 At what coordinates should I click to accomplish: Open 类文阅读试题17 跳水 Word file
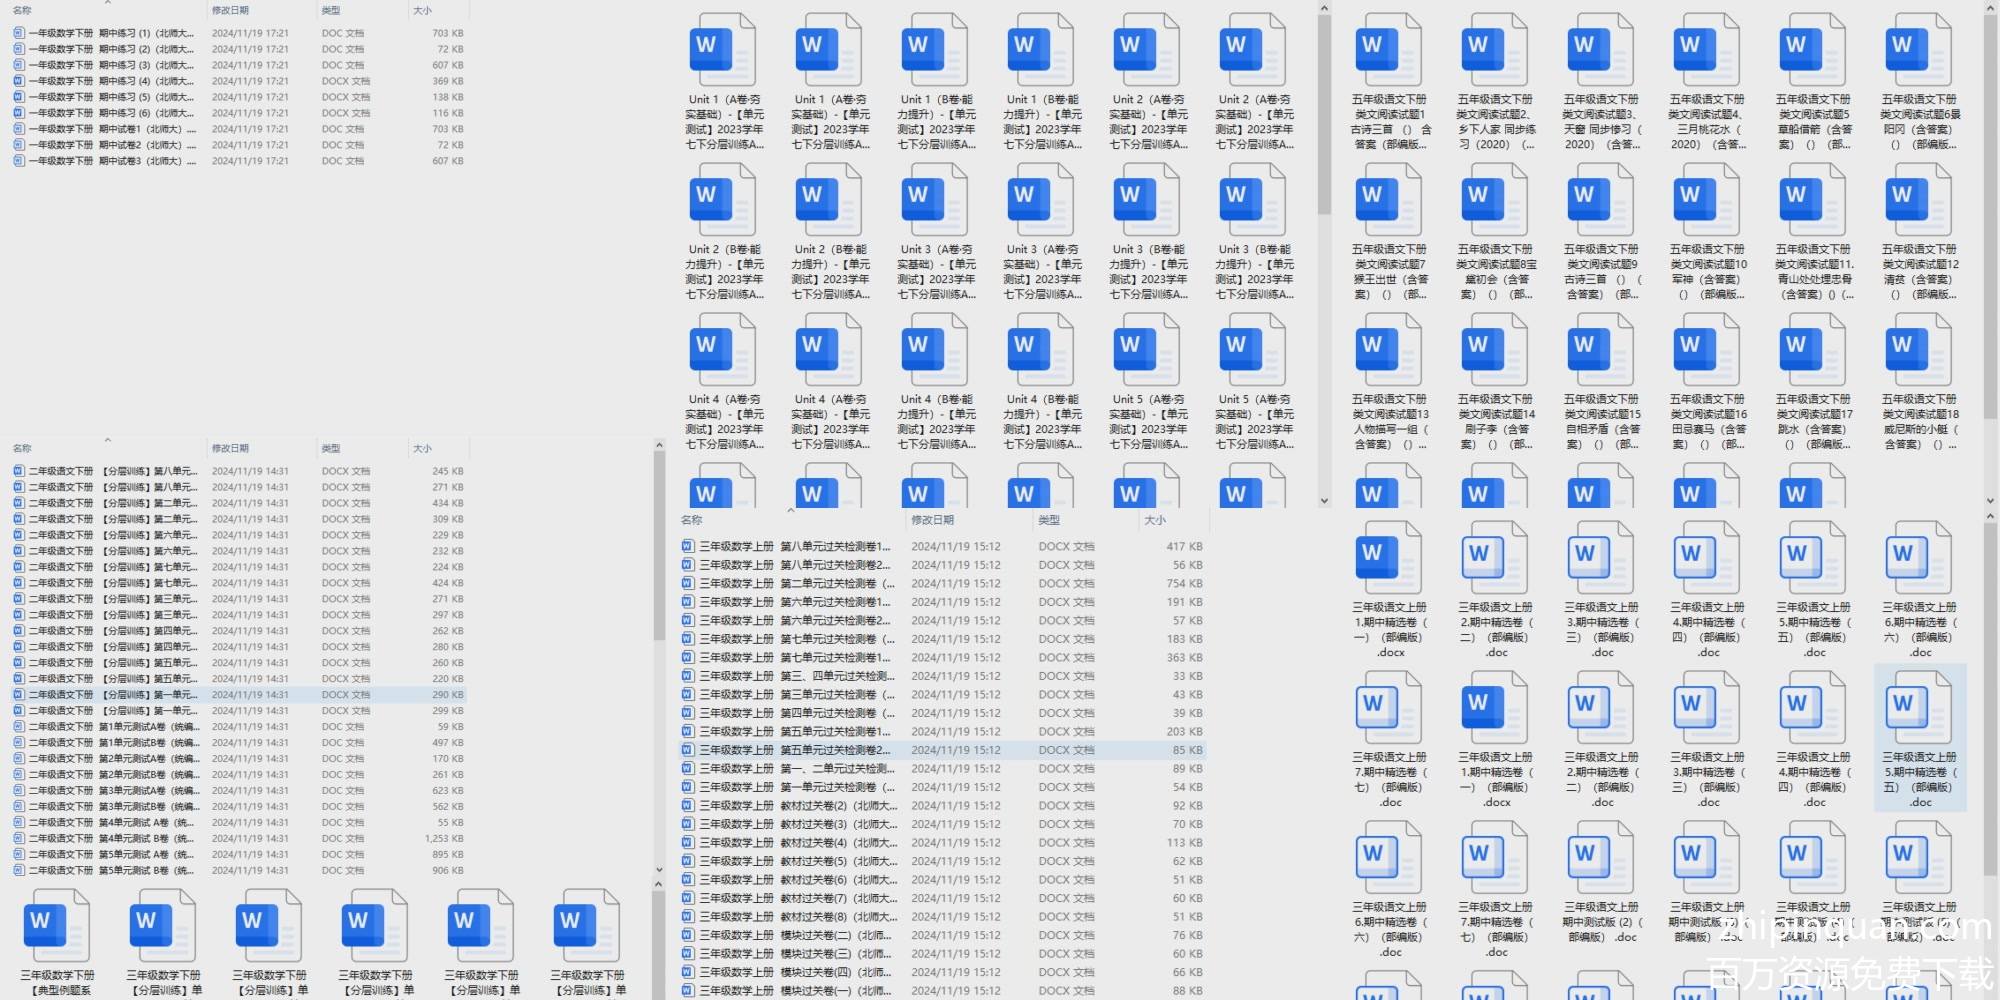point(1814,350)
